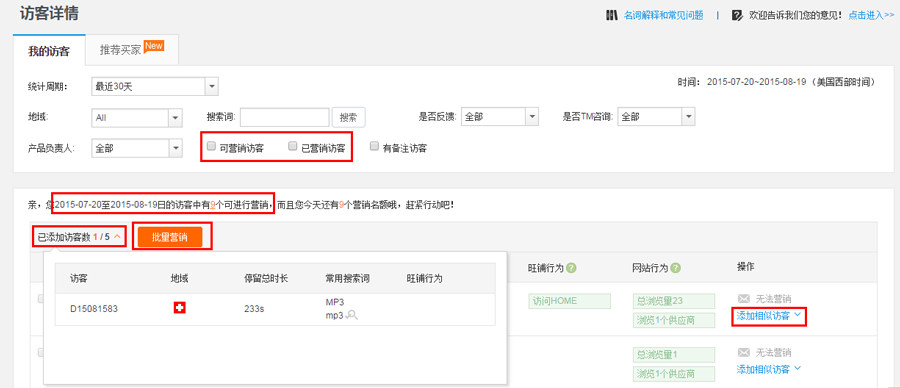
Task: Click the 访客详情 page title
Action: tap(49, 14)
